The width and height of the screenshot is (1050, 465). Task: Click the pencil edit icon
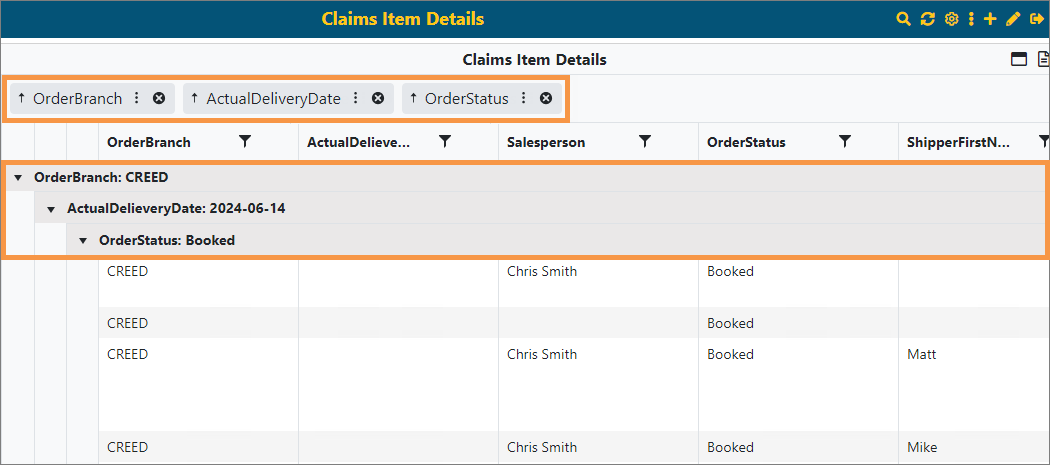click(x=1012, y=19)
